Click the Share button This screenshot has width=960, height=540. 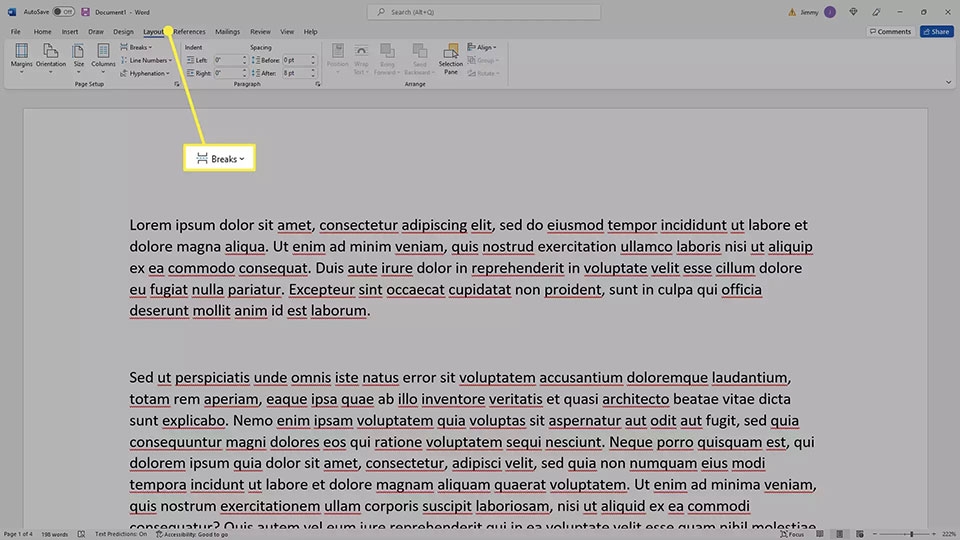pyautogui.click(x=936, y=31)
